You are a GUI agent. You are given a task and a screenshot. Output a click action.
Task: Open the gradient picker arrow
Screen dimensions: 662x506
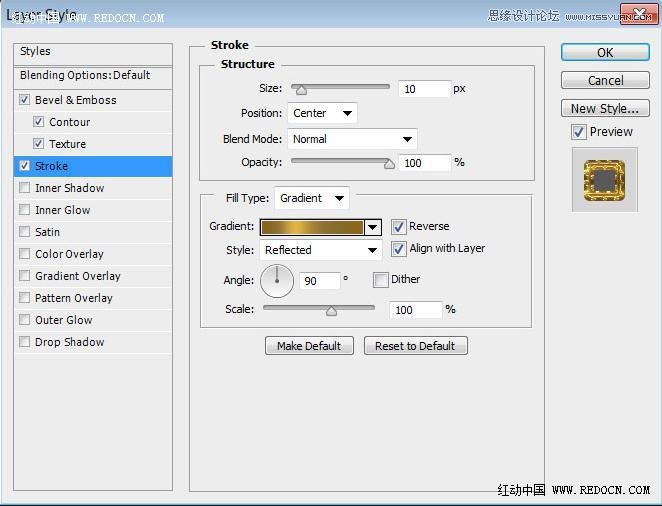[373, 228]
